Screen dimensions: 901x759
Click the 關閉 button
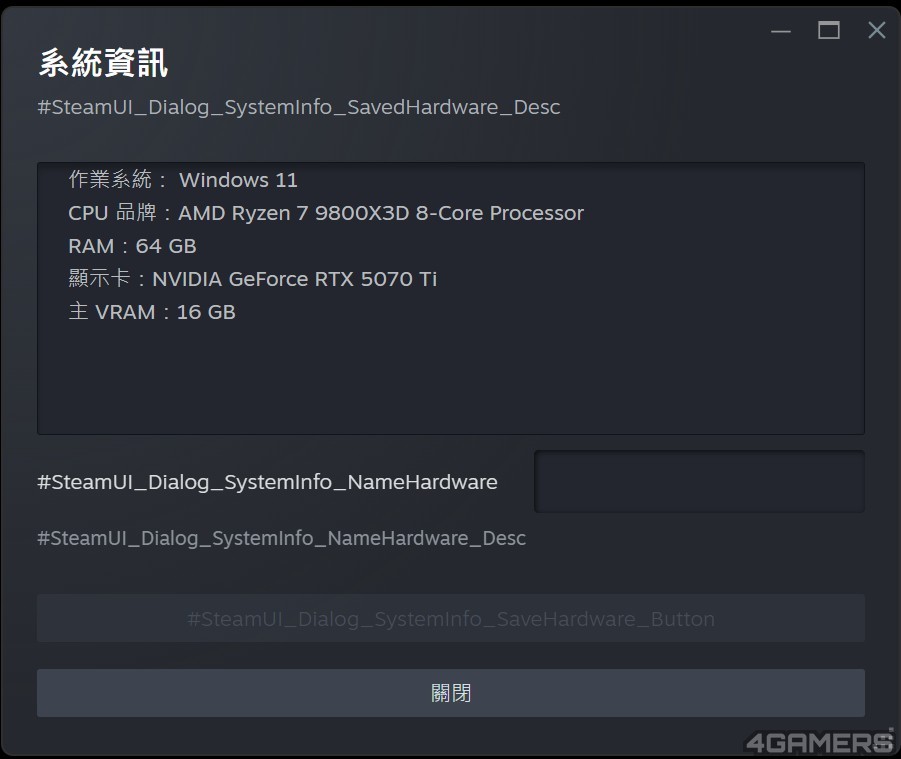(x=450, y=693)
